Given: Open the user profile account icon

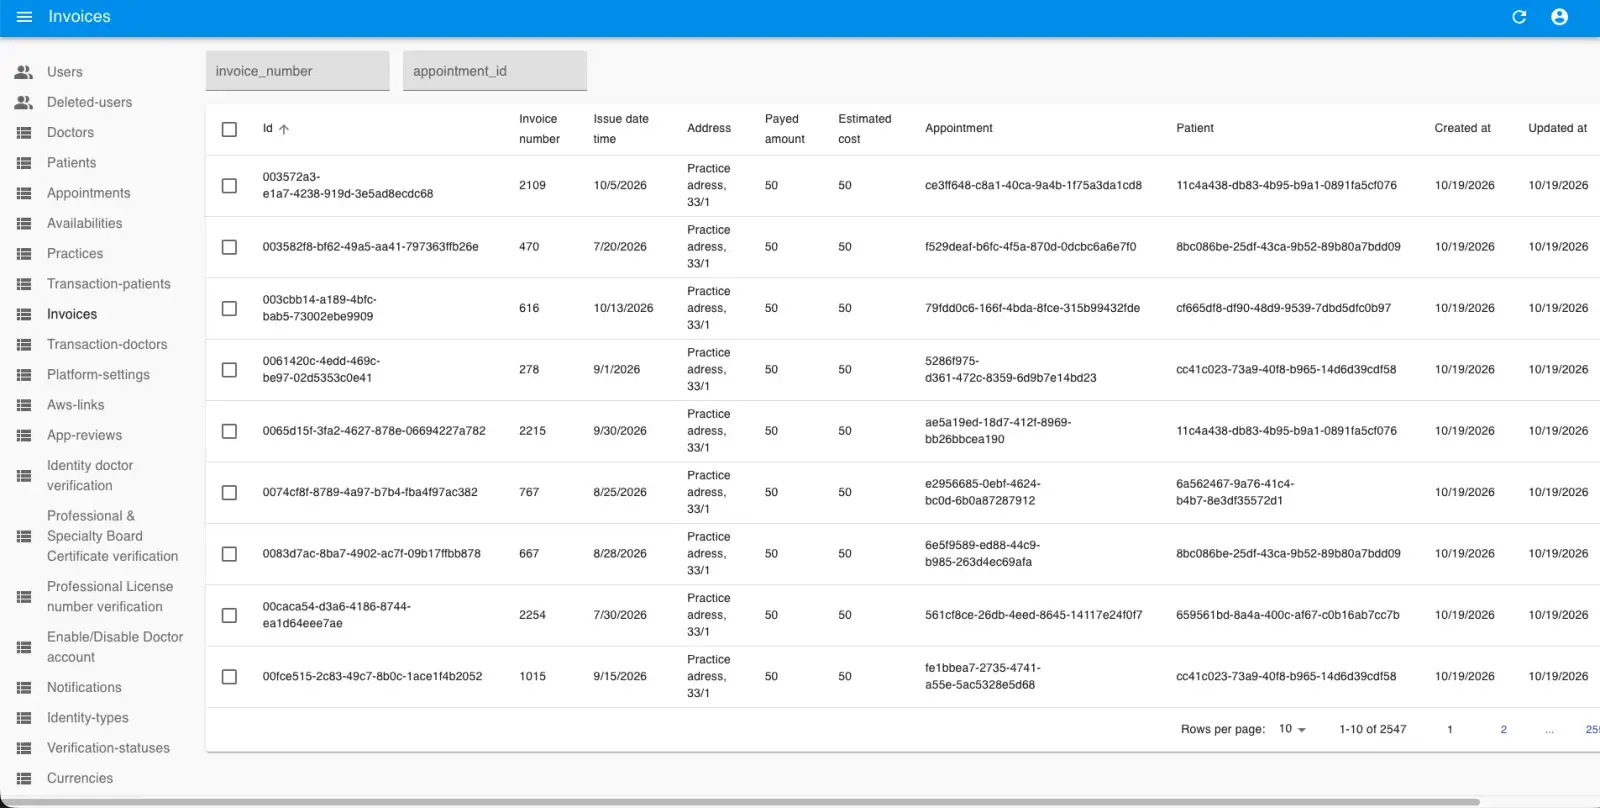Looking at the screenshot, I should [1559, 17].
